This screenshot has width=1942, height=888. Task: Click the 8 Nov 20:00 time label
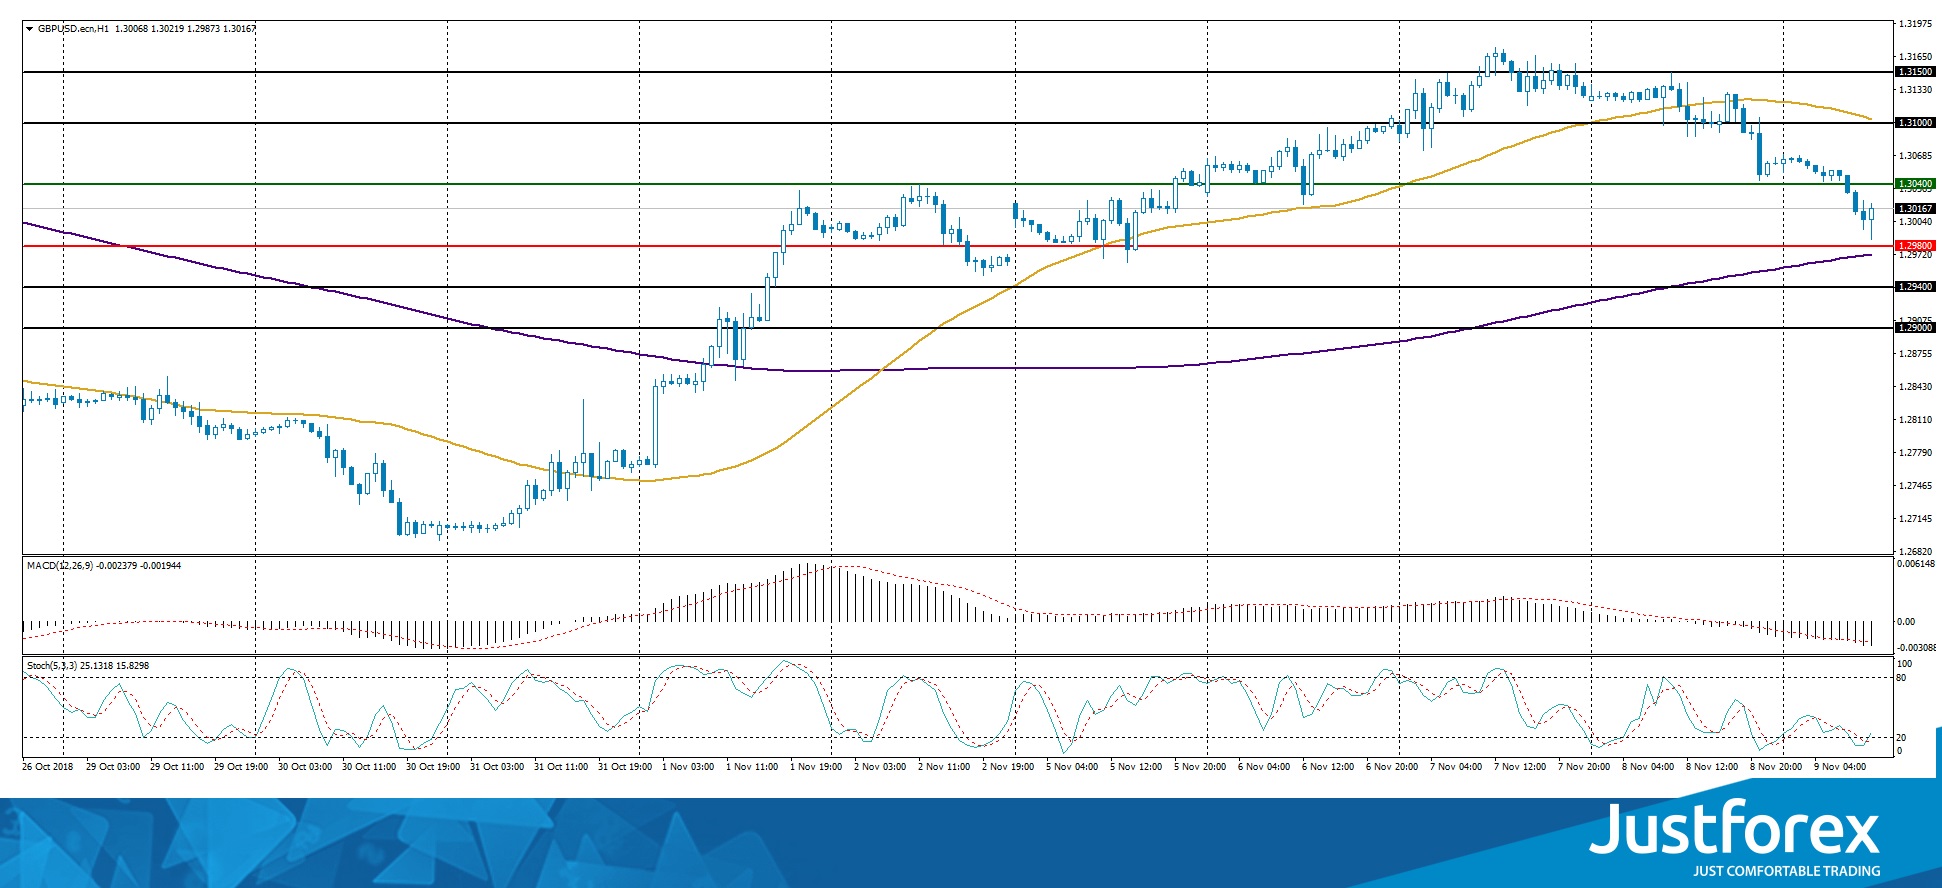(1776, 767)
